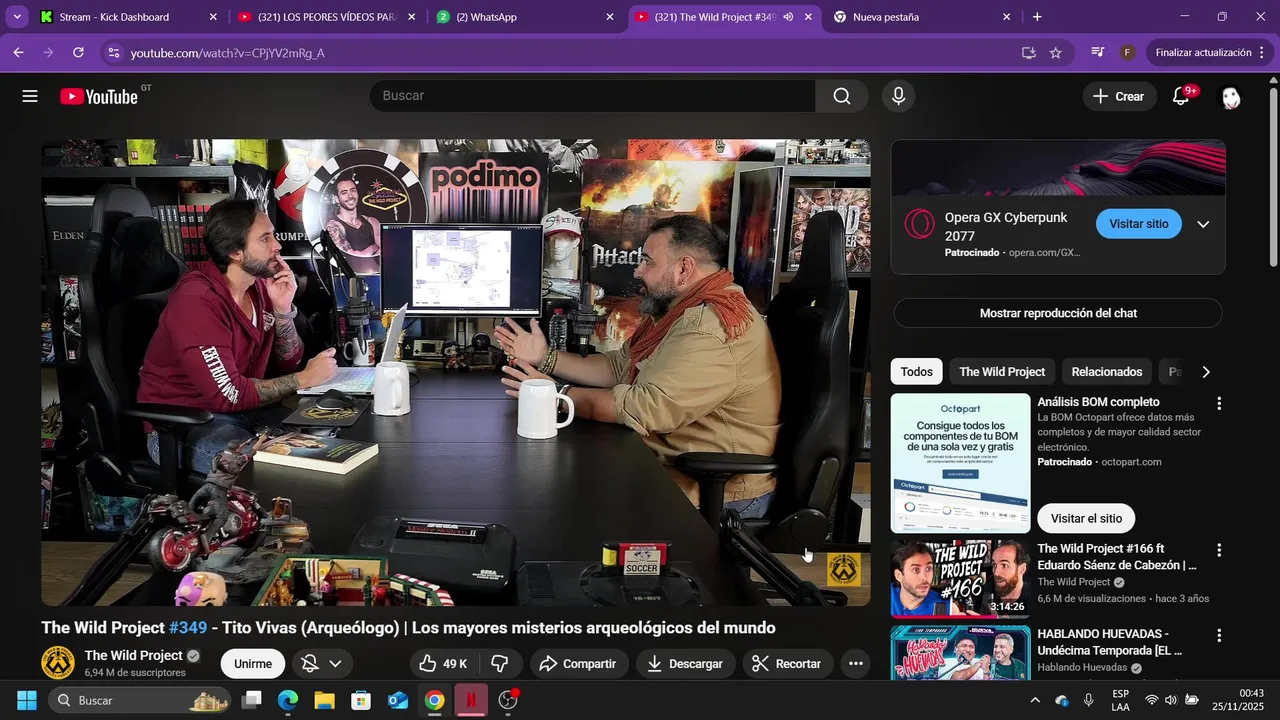
Task: Click the Compartir button
Action: 578,663
